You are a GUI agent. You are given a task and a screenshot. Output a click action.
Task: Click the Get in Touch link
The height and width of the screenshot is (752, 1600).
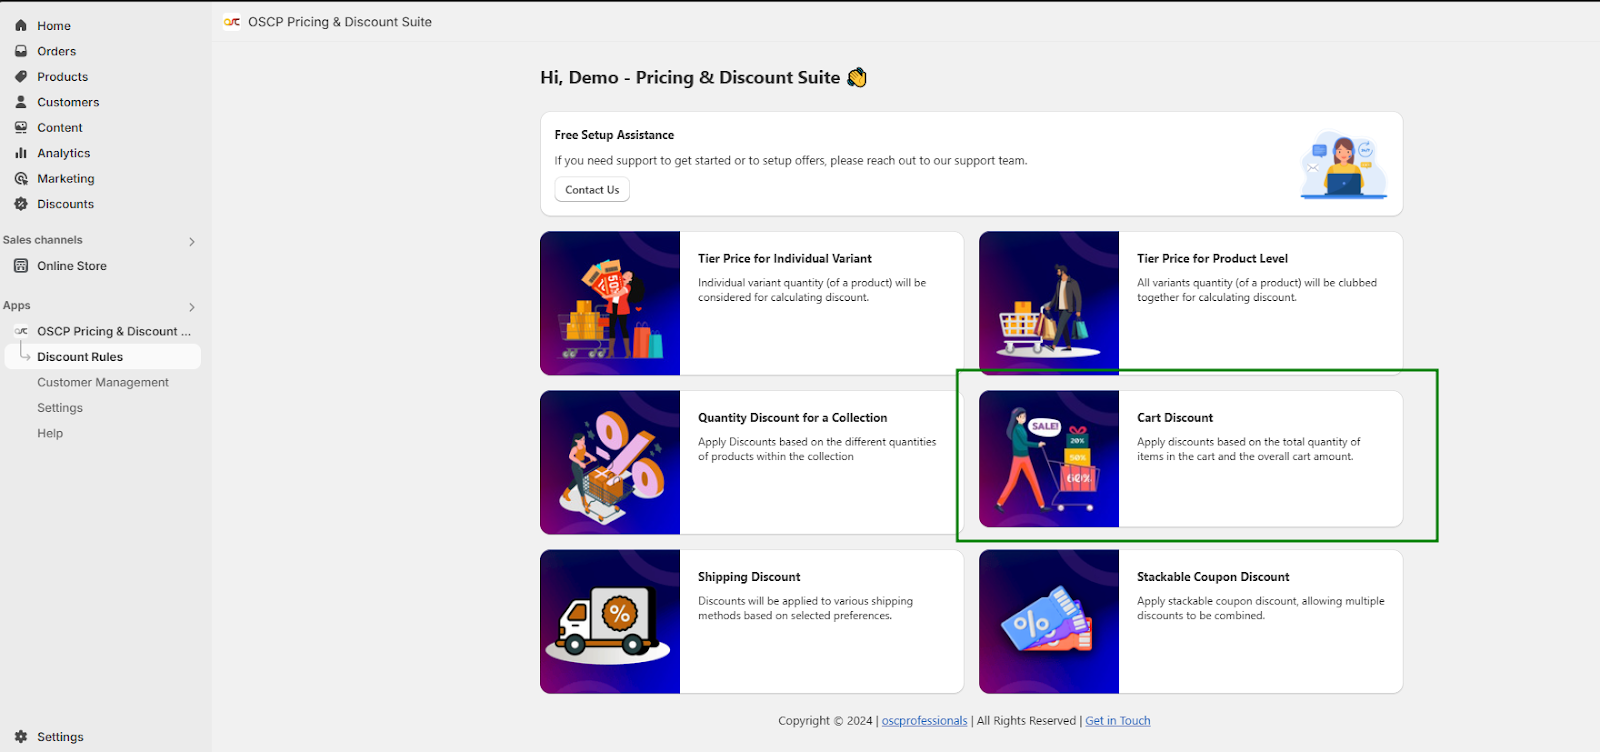(1117, 721)
